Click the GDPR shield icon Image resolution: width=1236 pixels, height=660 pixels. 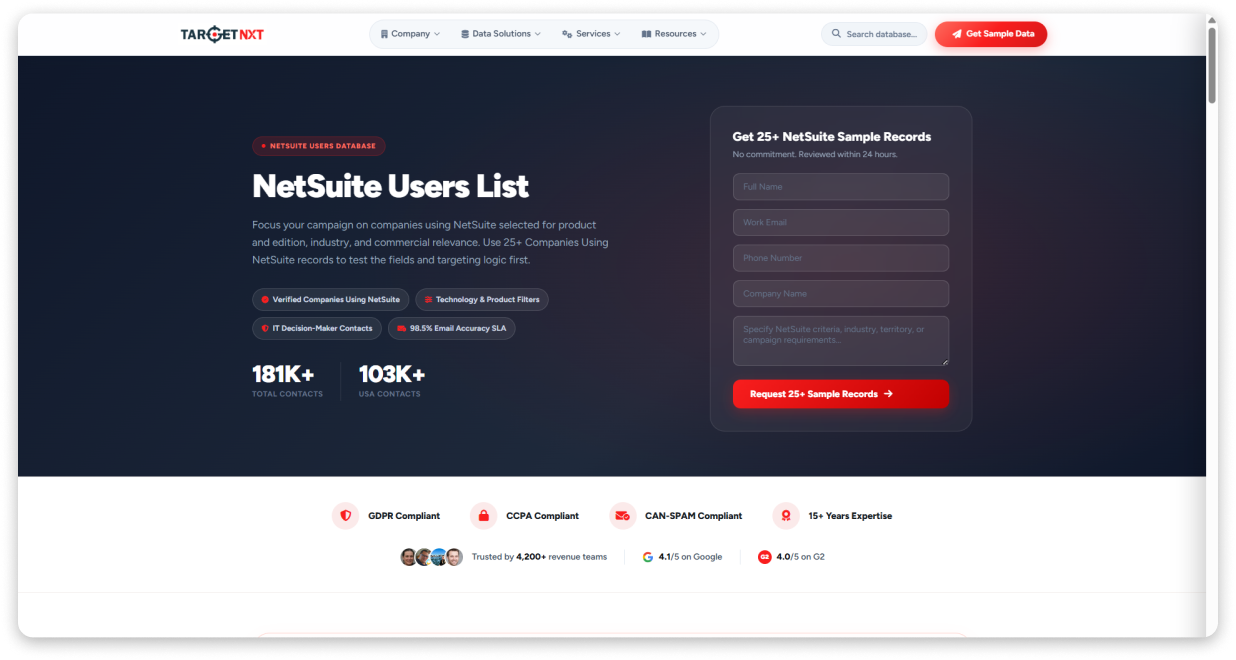[x=346, y=516]
